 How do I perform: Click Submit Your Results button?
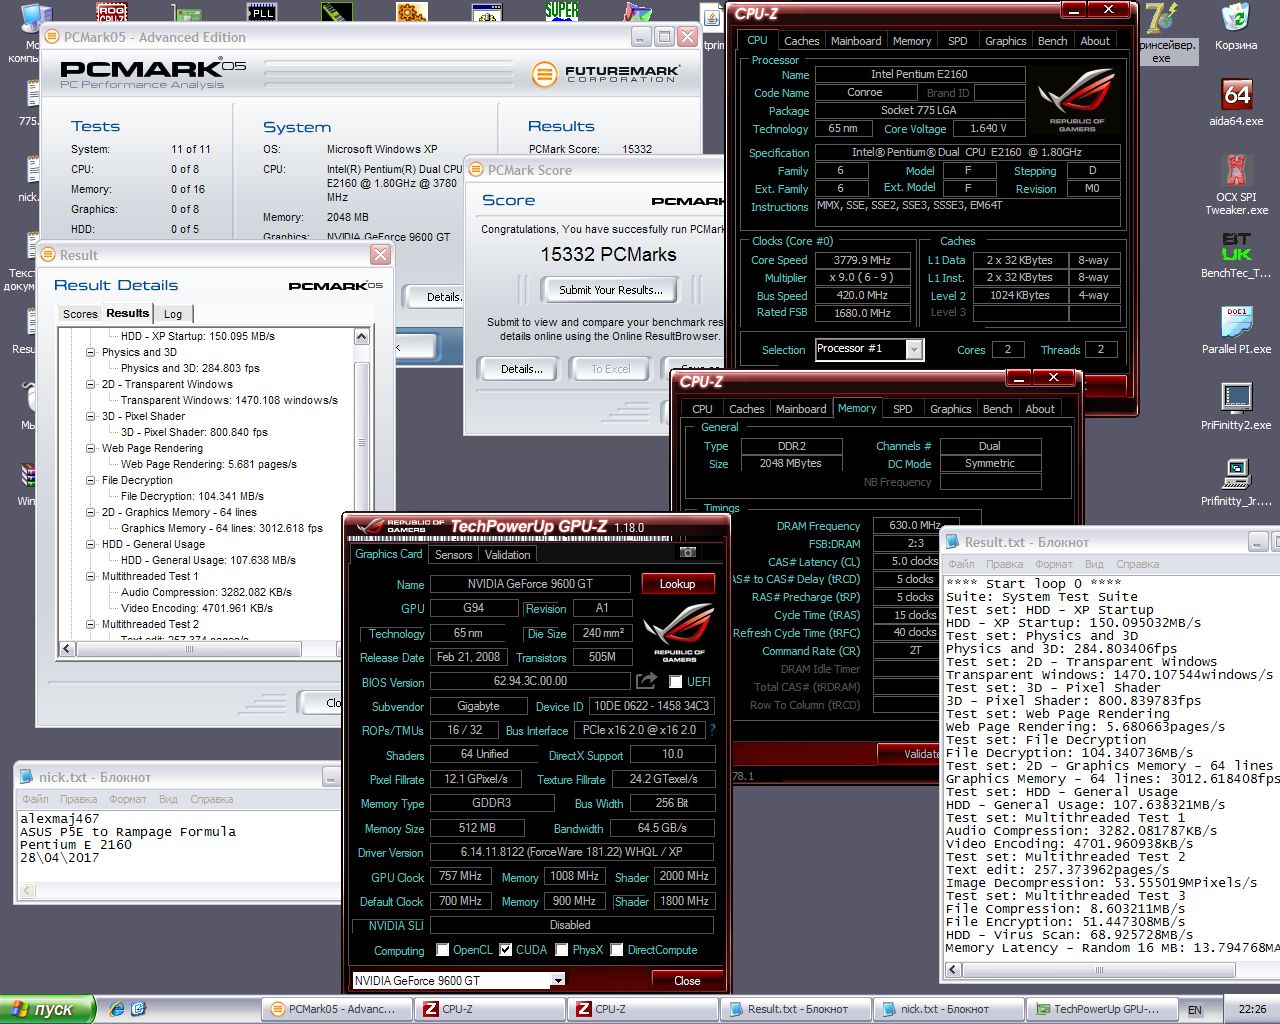[610, 290]
